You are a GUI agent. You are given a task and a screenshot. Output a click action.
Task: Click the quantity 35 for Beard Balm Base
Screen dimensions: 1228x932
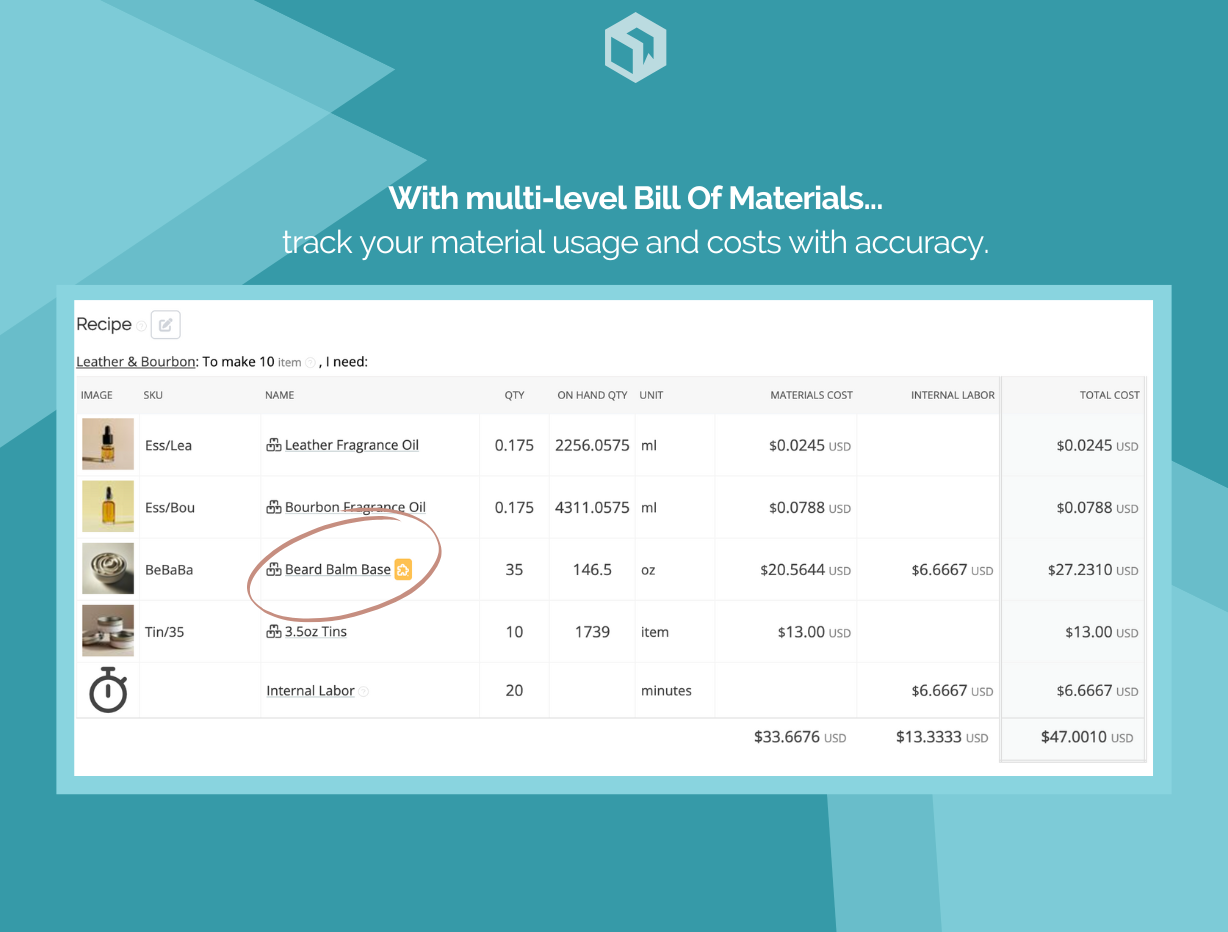click(x=514, y=569)
